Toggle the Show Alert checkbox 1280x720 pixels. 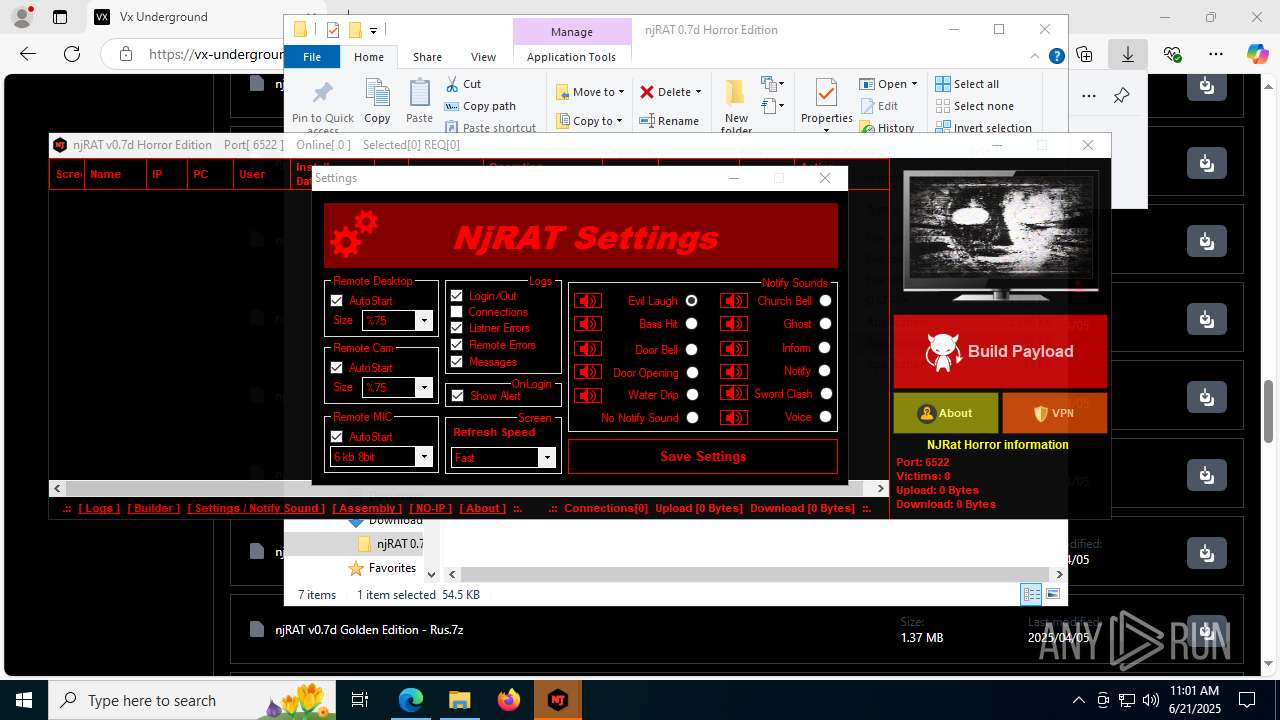457,395
